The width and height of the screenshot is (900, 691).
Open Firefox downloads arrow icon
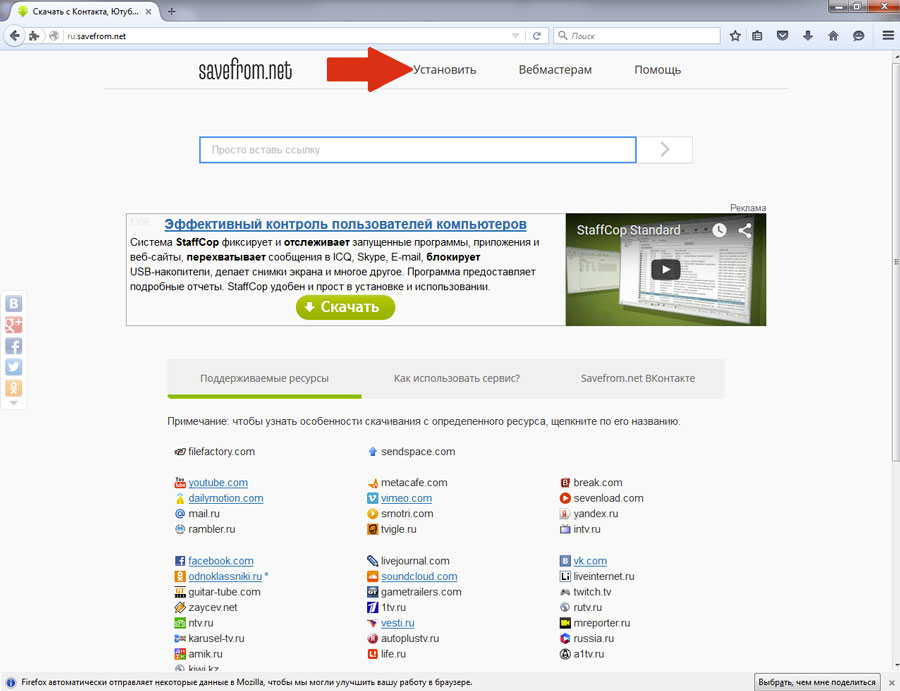pos(808,36)
